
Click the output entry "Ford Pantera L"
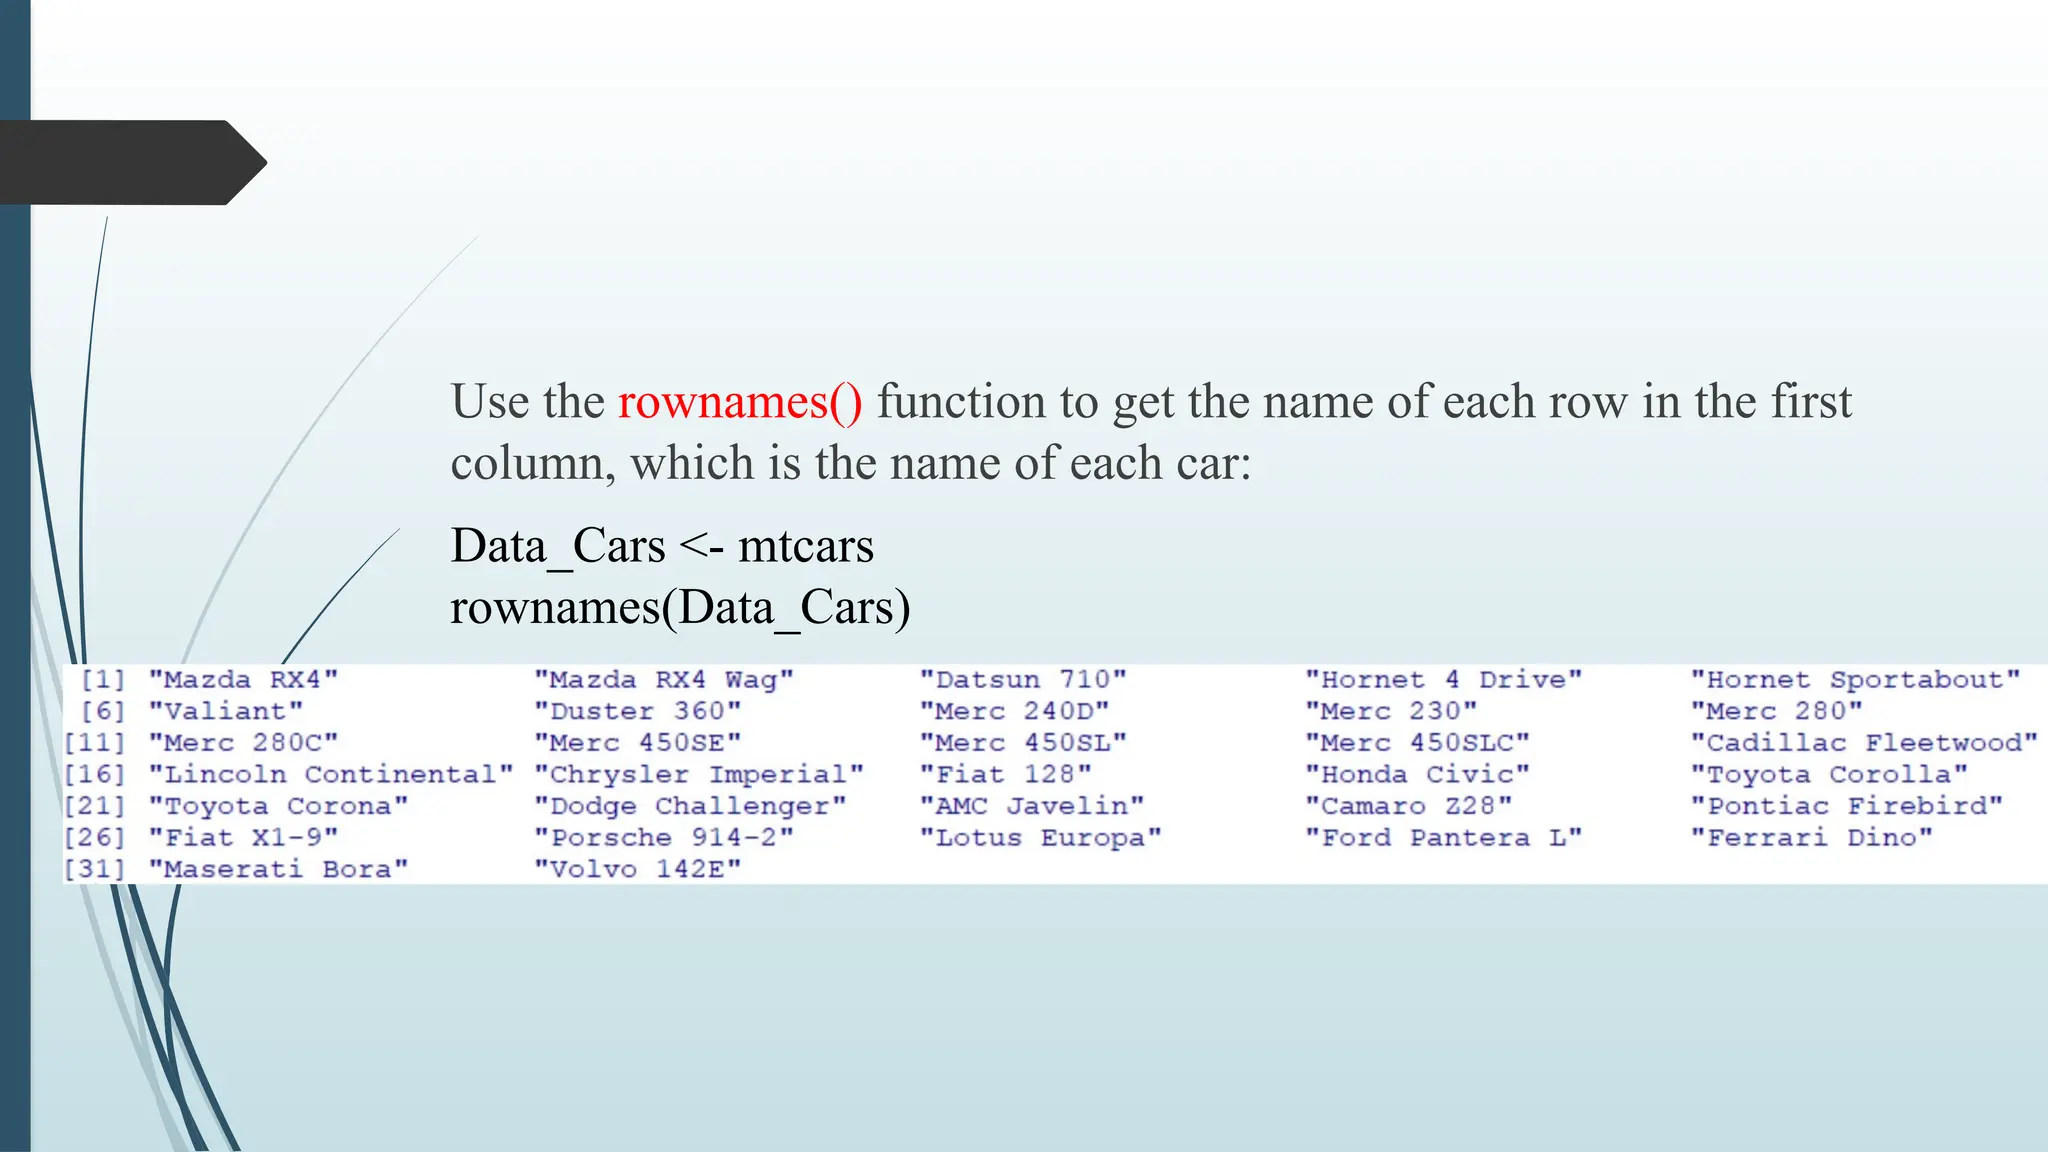coord(1444,838)
